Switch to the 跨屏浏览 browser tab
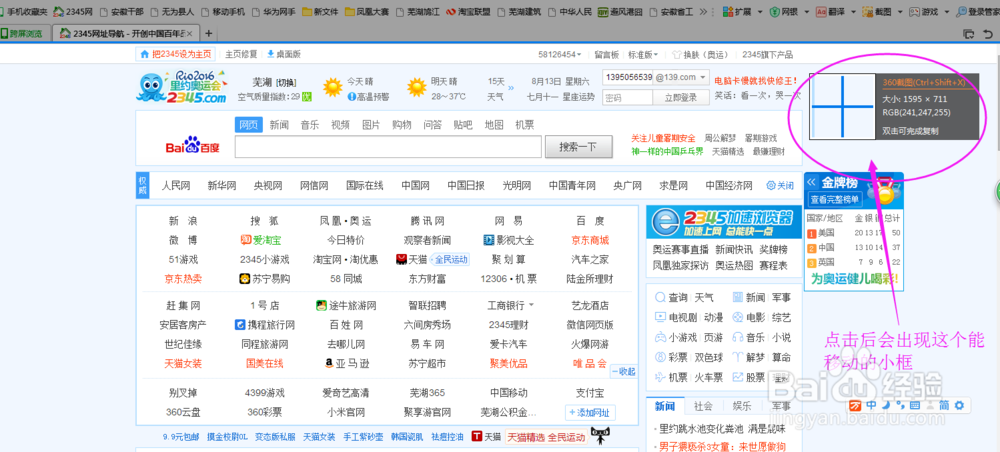The height and width of the screenshot is (452, 1000). point(25,33)
